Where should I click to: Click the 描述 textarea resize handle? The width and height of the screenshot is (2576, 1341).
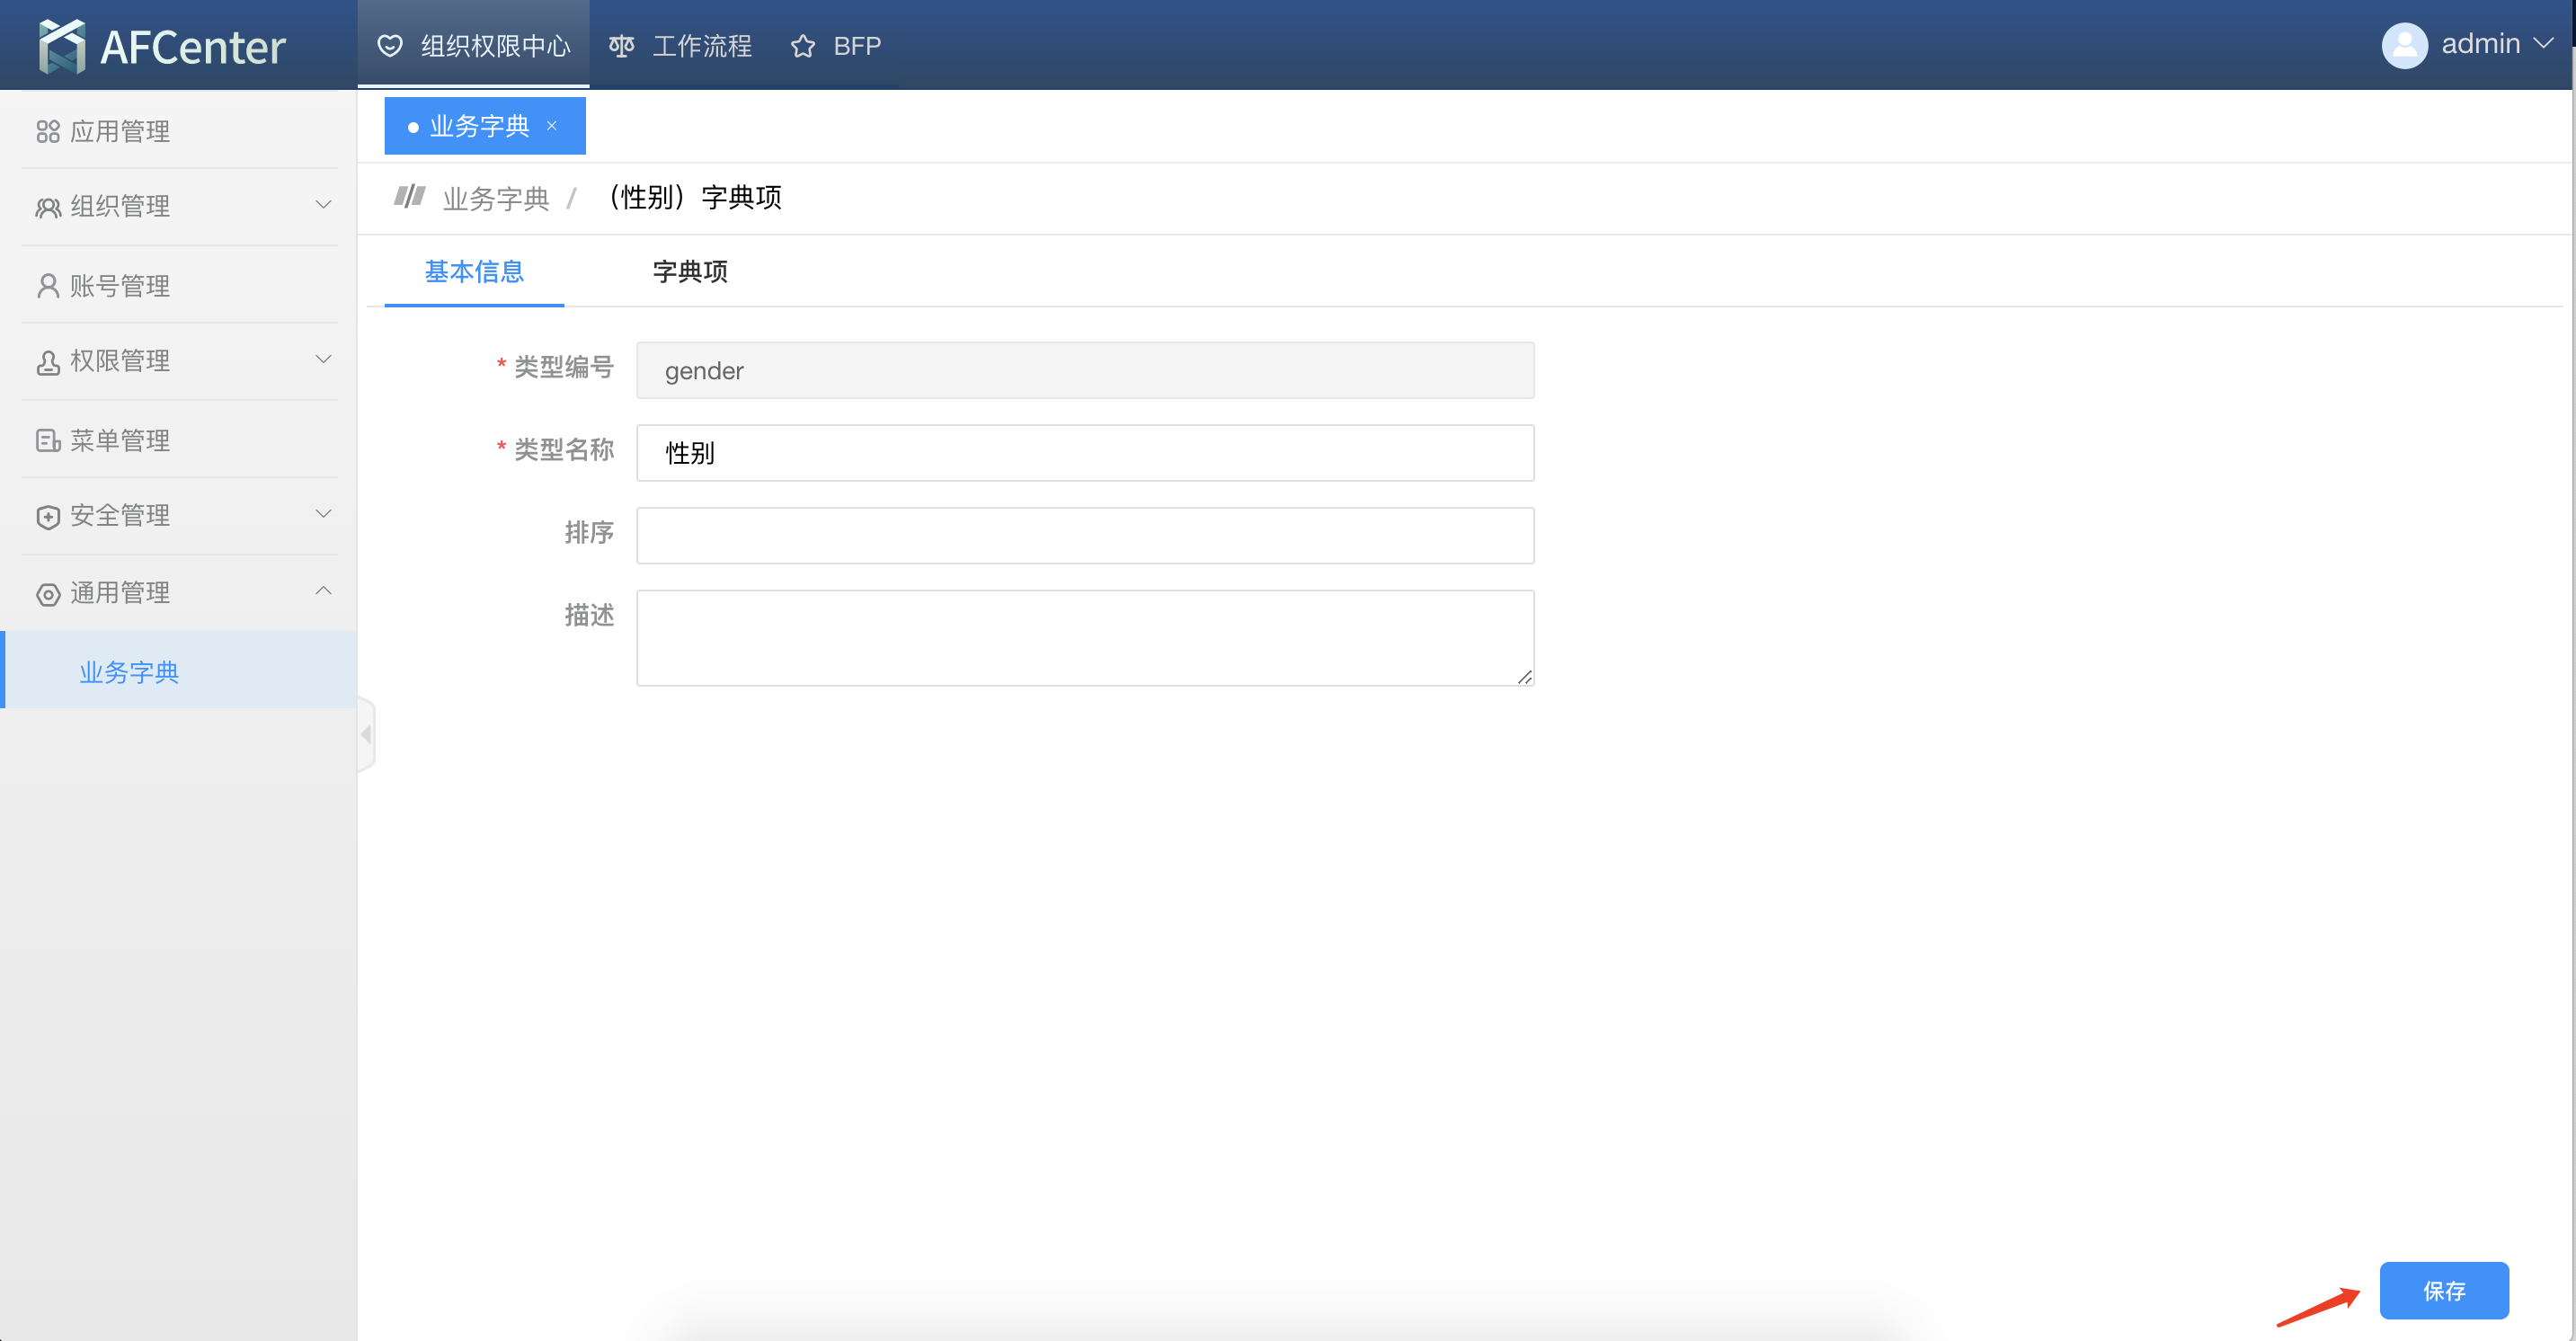pos(1524,677)
